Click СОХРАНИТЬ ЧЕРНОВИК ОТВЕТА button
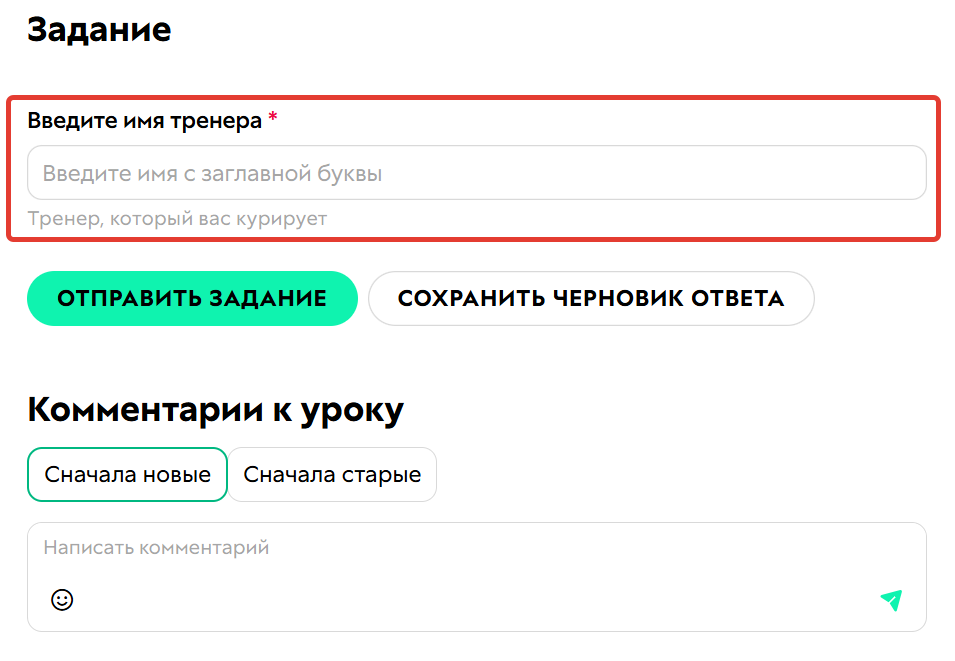 591,299
